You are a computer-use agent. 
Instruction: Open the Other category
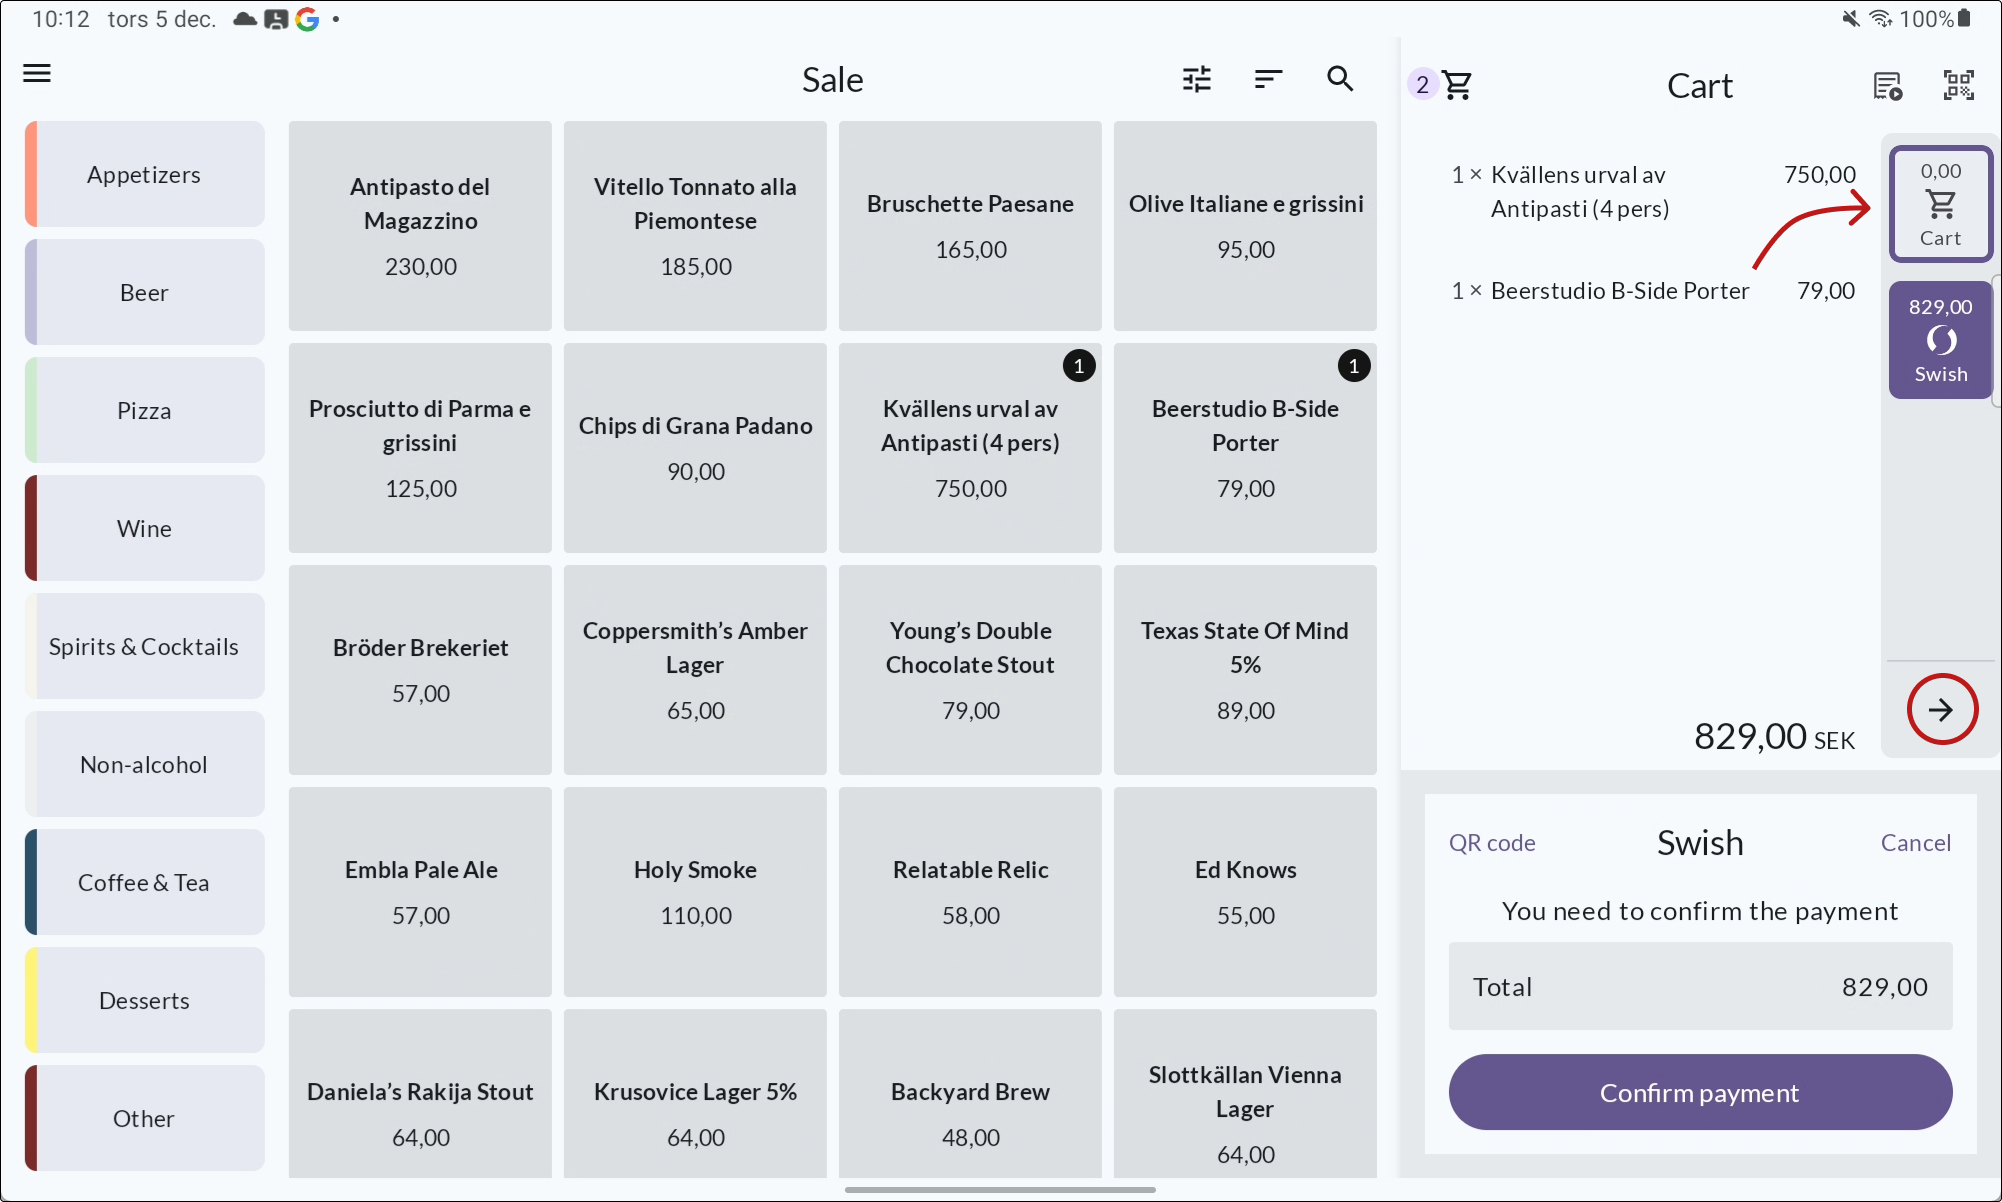pos(144,1118)
